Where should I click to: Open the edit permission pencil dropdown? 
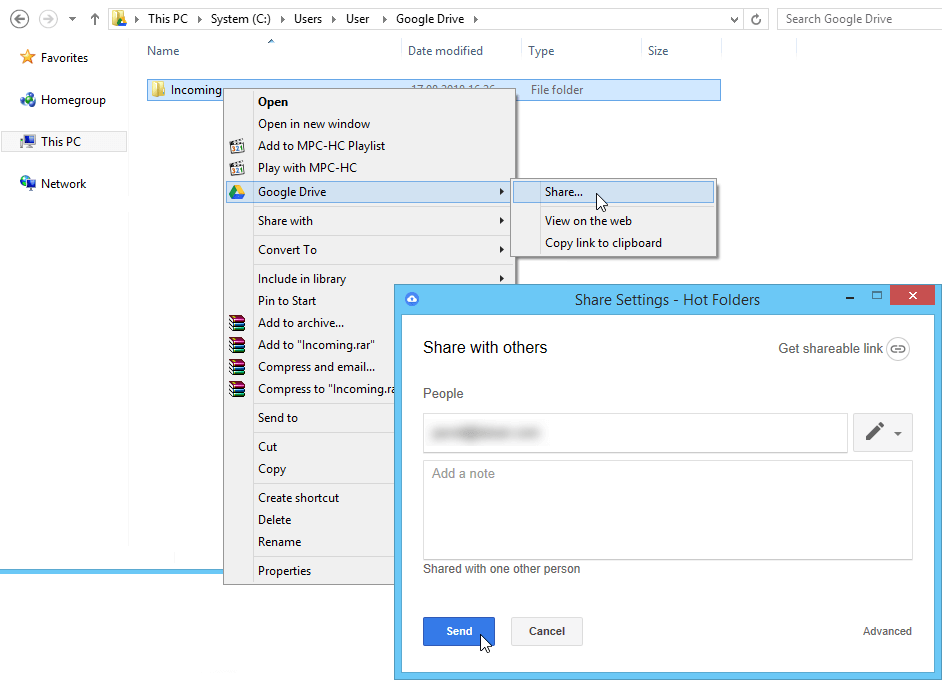point(883,432)
